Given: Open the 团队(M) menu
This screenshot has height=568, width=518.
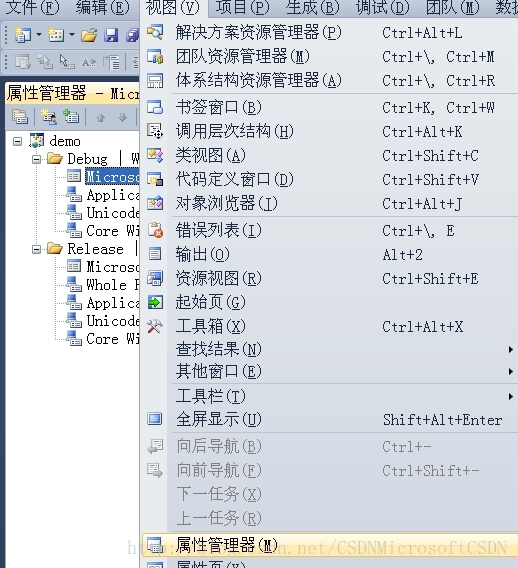Looking at the screenshot, I should tap(452, 7).
